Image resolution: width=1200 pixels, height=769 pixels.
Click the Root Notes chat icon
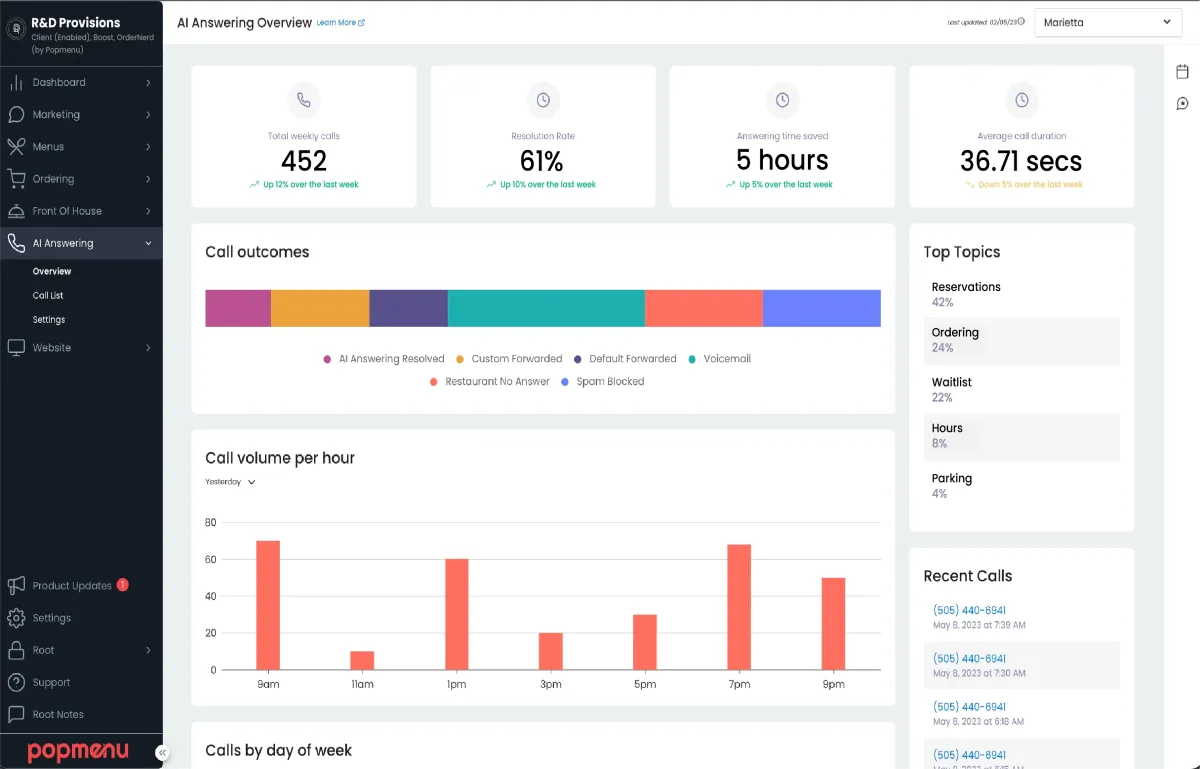tap(16, 714)
